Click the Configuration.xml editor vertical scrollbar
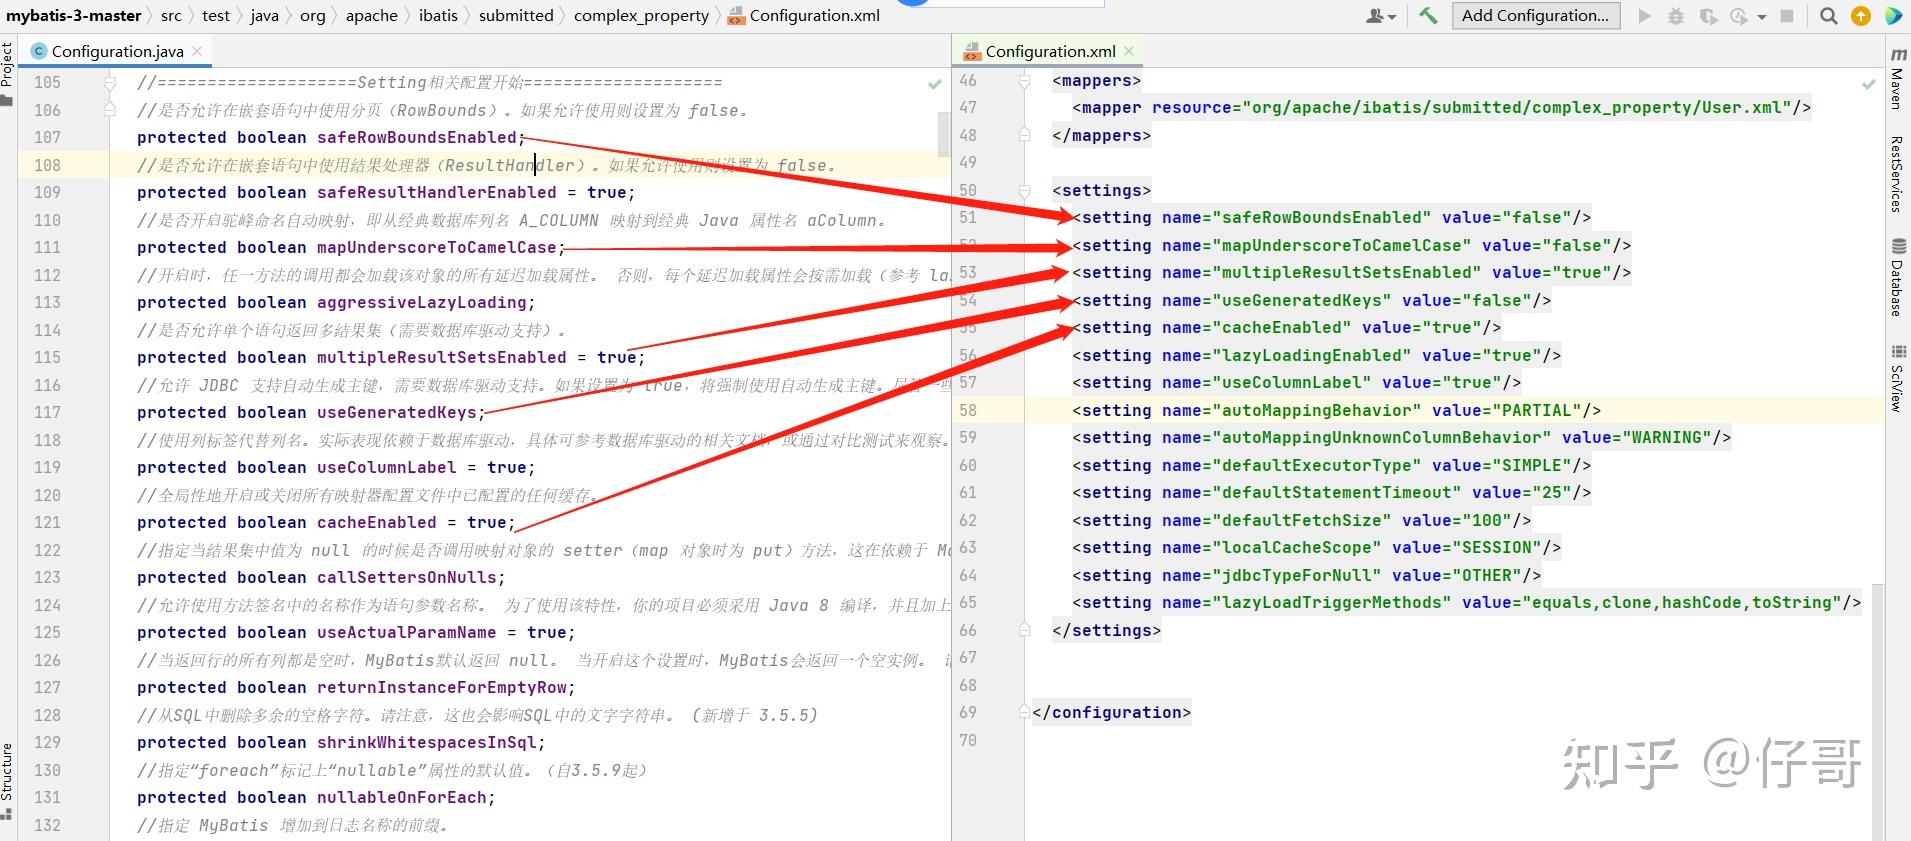Viewport: 1911px width, 841px height. 1879,712
